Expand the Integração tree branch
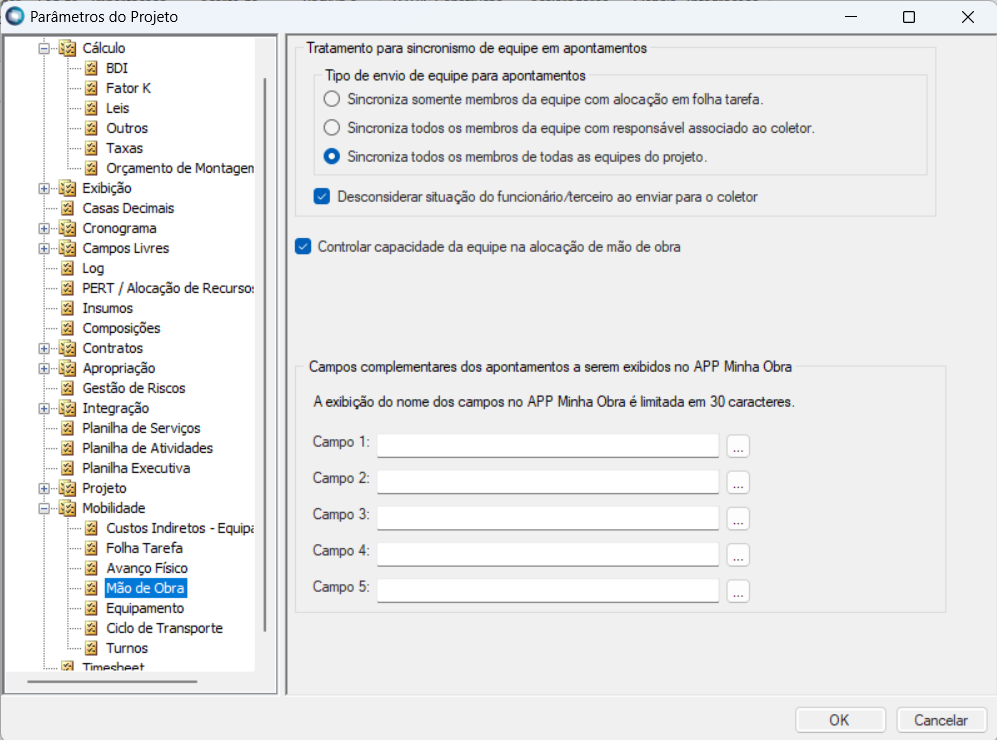The image size is (997, 740). pos(44,408)
